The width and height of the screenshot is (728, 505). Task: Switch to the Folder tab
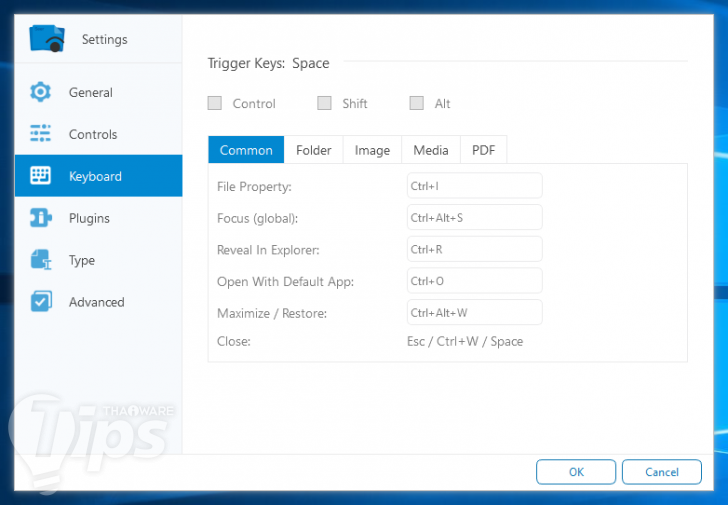313,150
